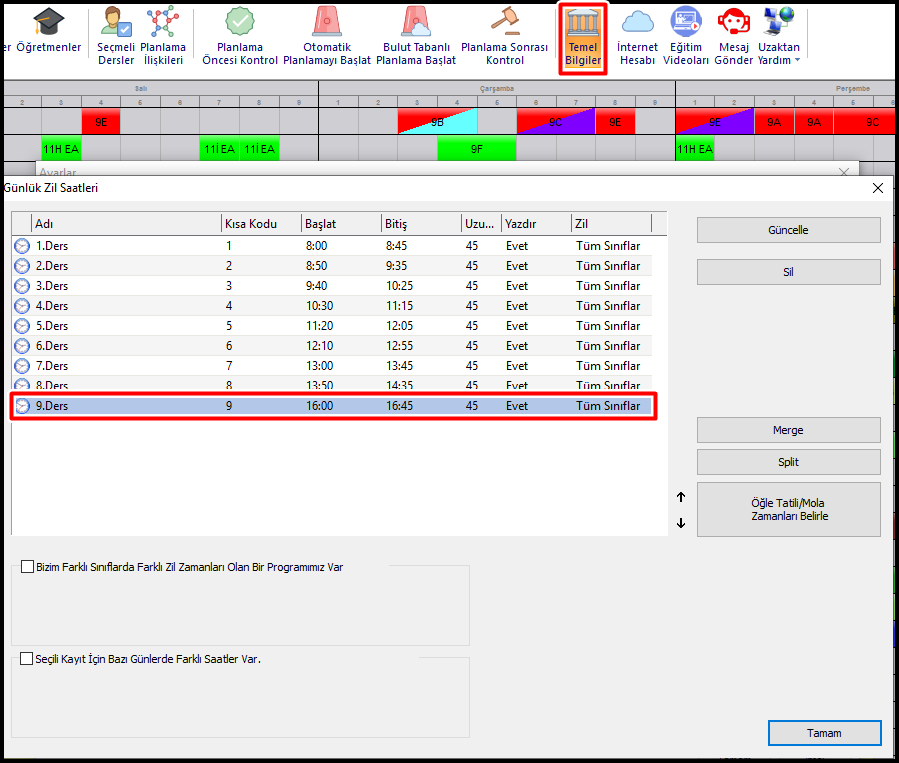Select the 16:45 end time cell

399,406
